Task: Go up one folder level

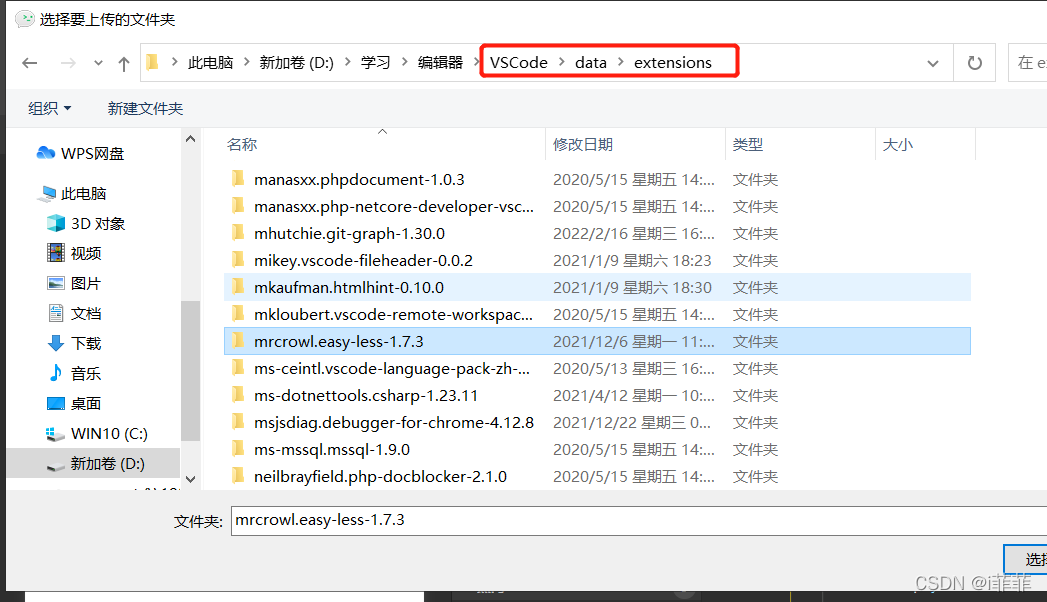Action: (122, 62)
